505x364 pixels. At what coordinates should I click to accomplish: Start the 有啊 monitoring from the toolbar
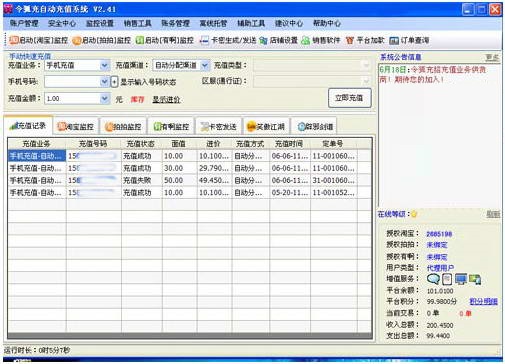point(165,40)
